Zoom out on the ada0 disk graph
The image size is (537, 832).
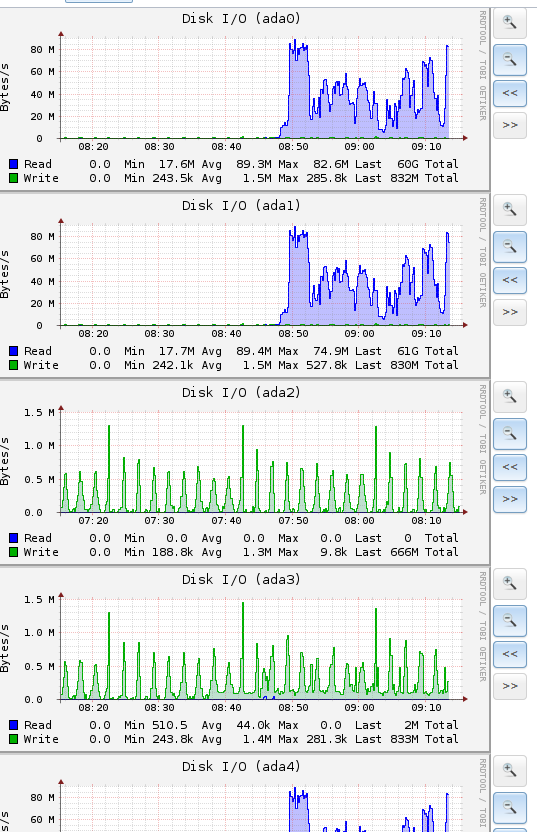(x=510, y=60)
